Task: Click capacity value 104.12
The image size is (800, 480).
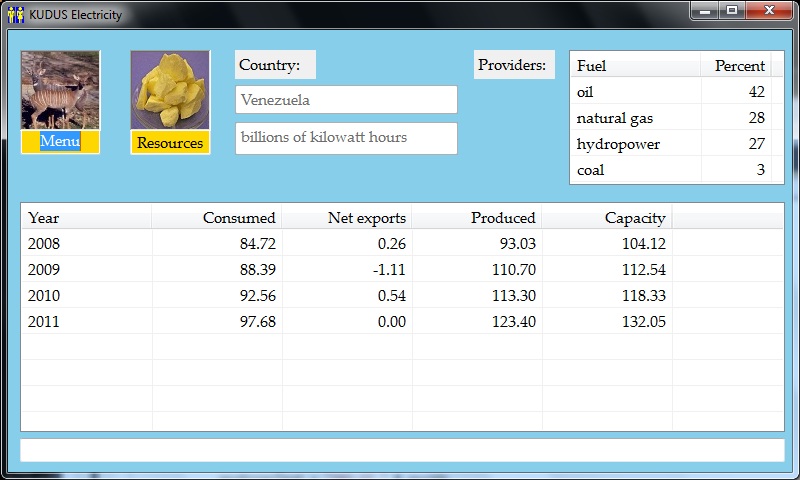Action: (x=644, y=244)
